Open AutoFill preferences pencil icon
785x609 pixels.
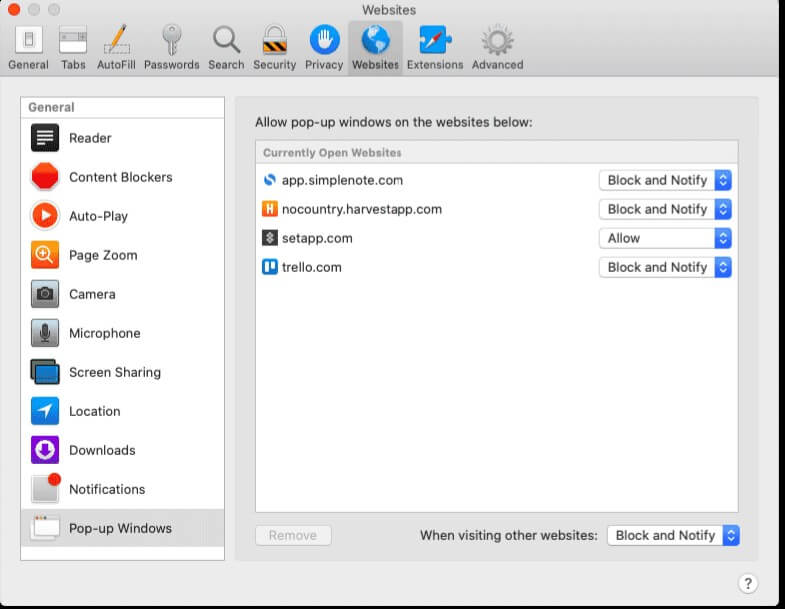(117, 47)
